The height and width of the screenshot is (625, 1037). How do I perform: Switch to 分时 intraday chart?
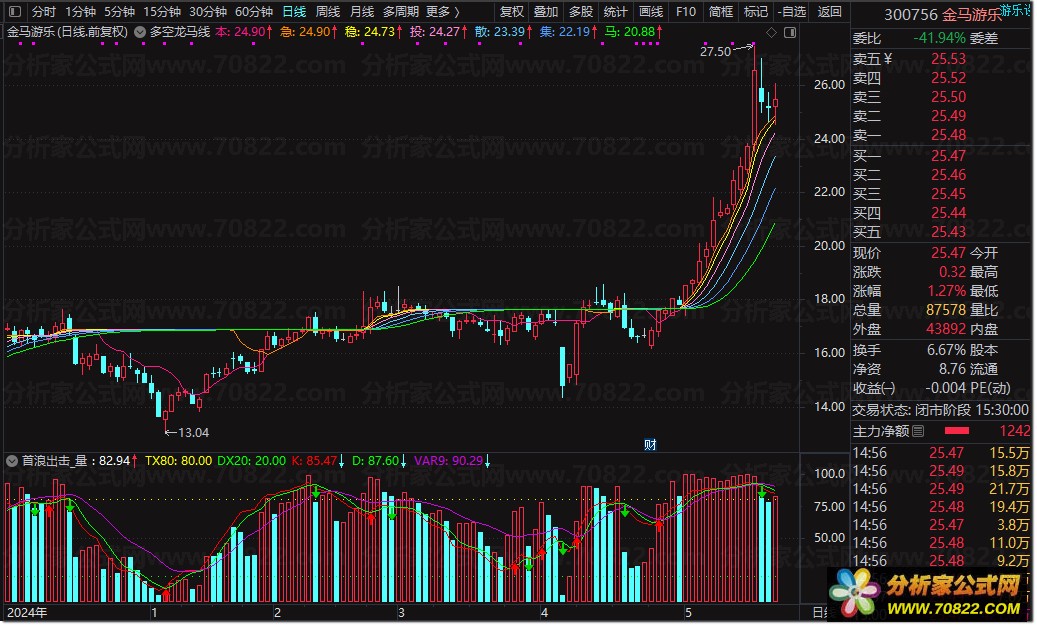[x=44, y=11]
